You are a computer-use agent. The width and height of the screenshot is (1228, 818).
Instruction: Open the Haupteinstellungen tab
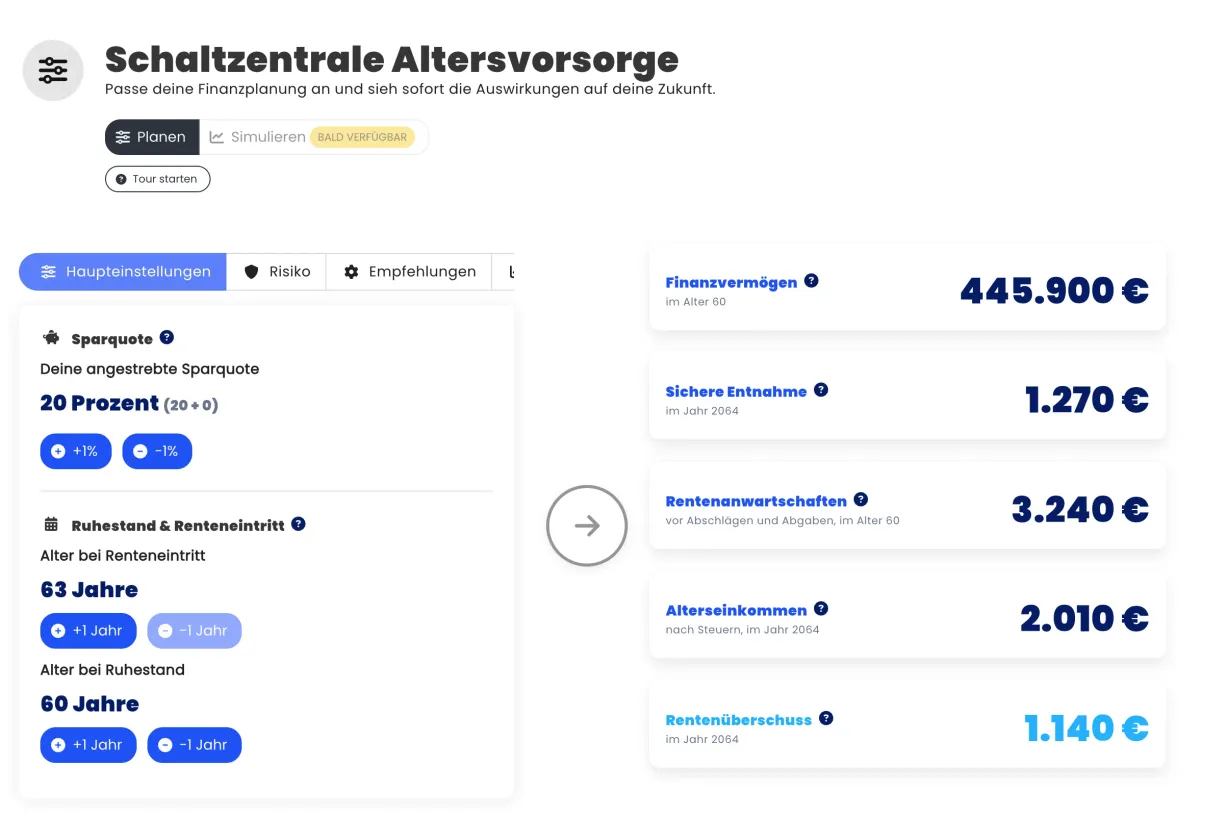coord(122,271)
